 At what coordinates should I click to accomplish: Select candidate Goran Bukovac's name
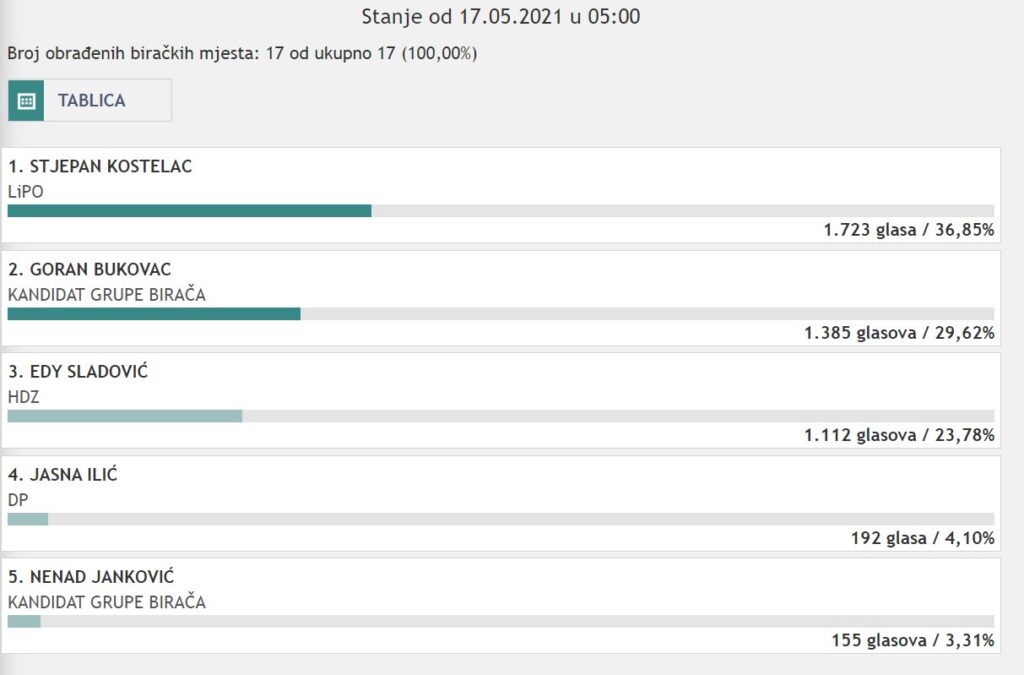coord(90,270)
